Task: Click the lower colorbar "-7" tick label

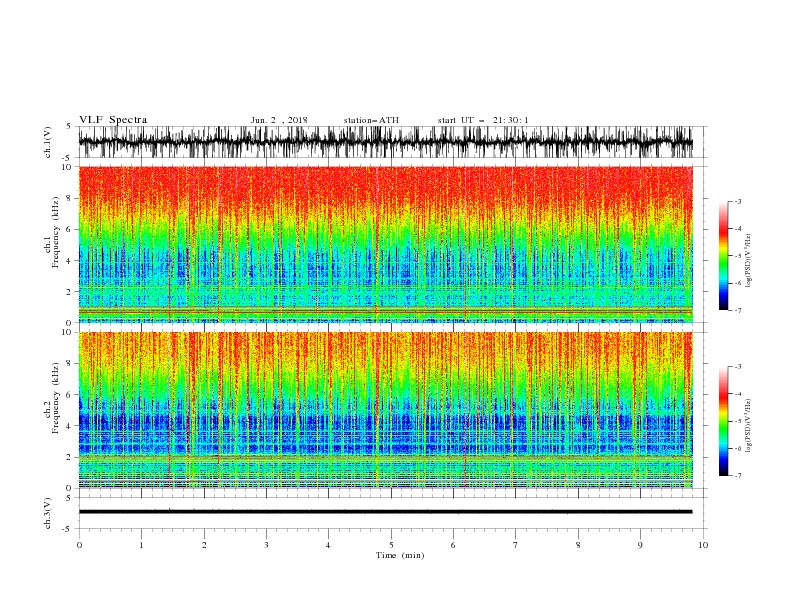Action: (x=737, y=475)
